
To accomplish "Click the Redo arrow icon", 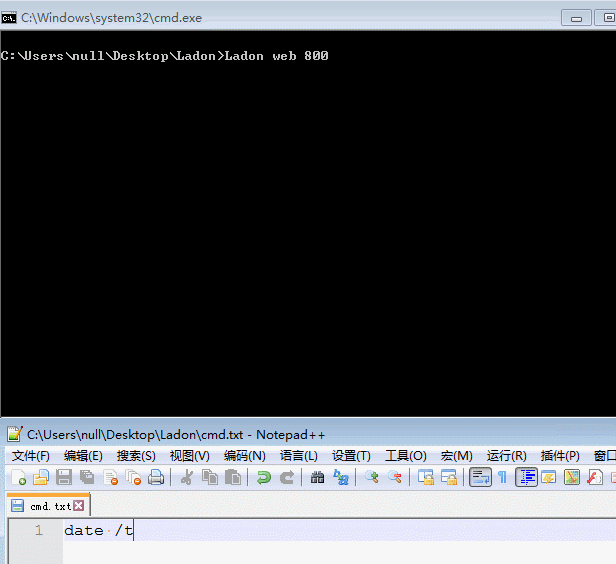I will (287, 478).
